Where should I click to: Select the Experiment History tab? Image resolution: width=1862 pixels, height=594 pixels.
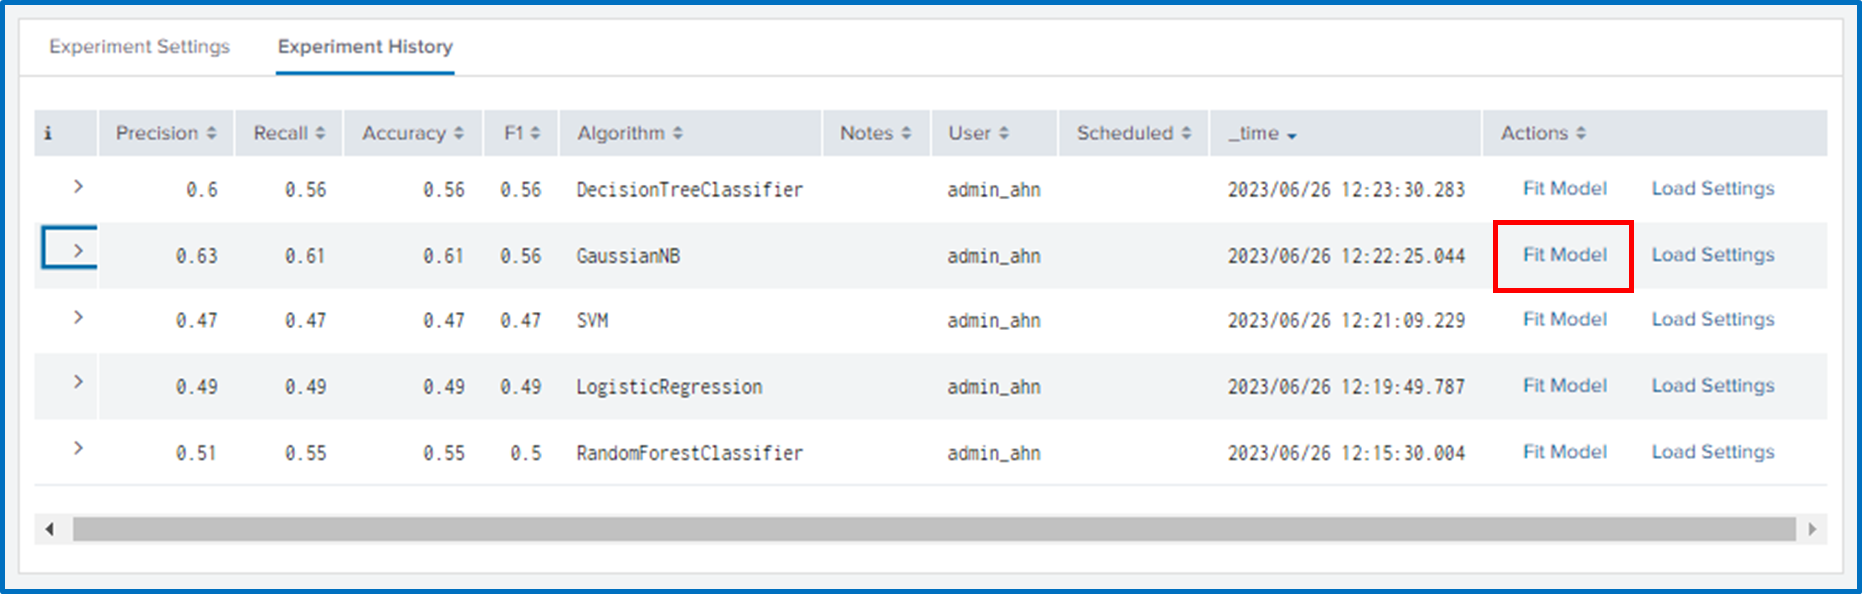365,47
